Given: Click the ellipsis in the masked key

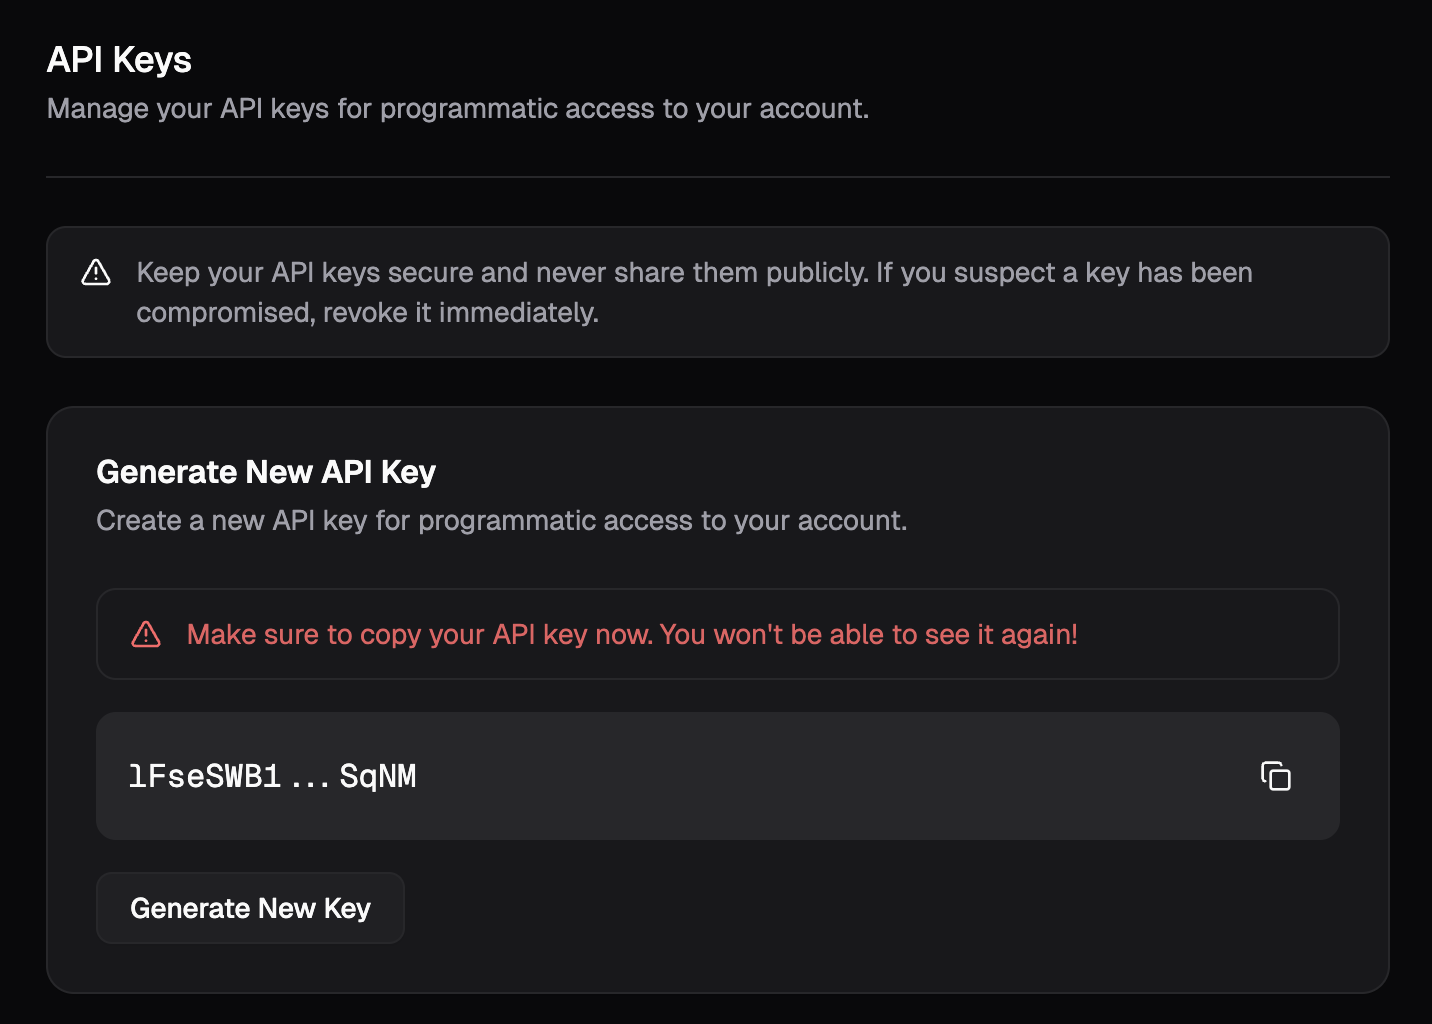Looking at the screenshot, I should click(310, 778).
